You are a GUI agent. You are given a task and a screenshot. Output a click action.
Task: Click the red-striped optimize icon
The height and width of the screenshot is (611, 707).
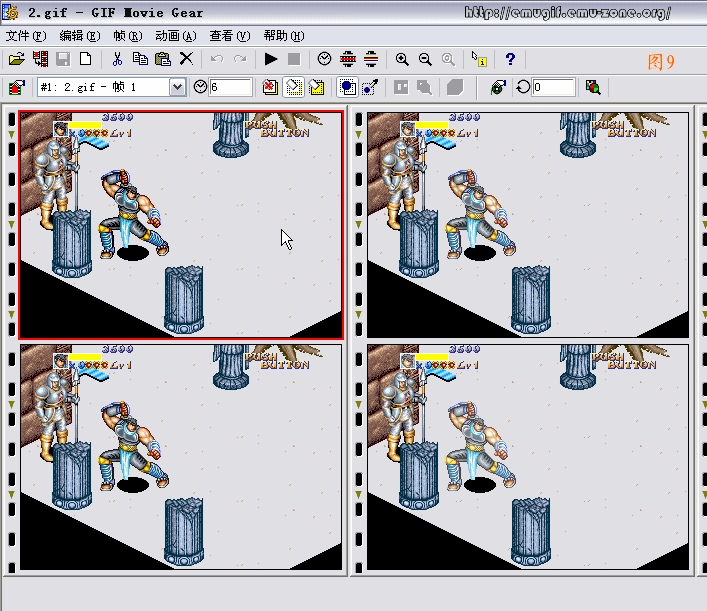tap(348, 59)
